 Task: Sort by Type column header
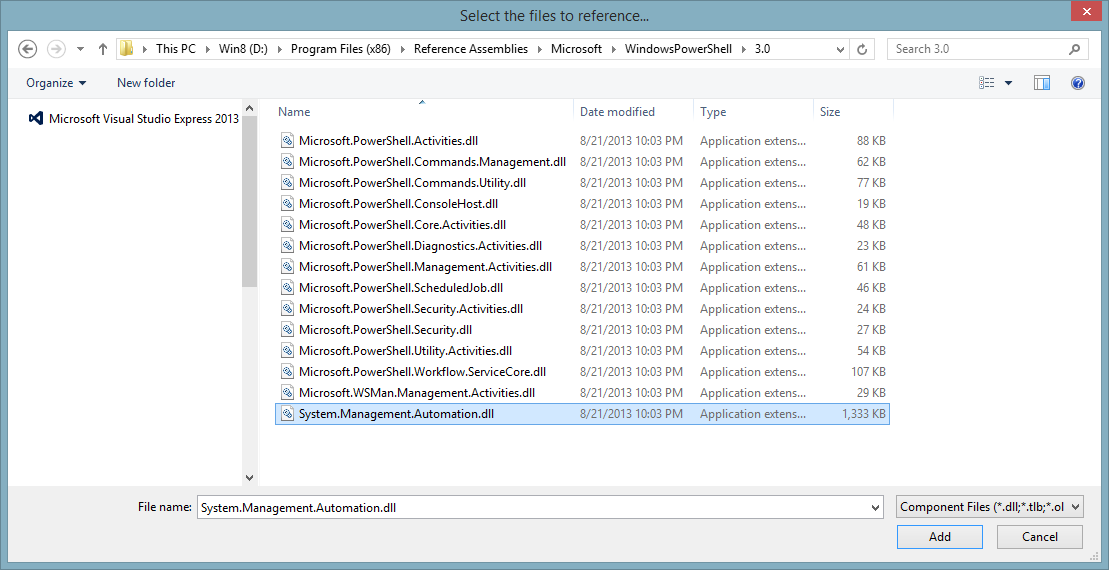click(713, 112)
